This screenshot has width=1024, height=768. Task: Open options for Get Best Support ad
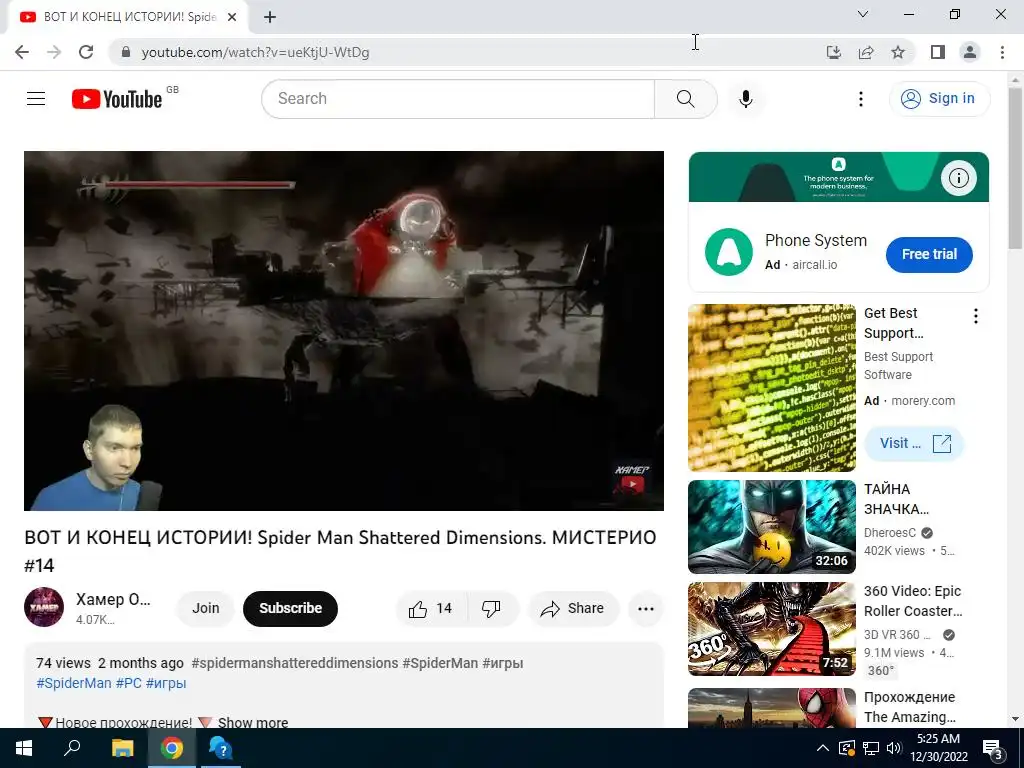point(976,317)
